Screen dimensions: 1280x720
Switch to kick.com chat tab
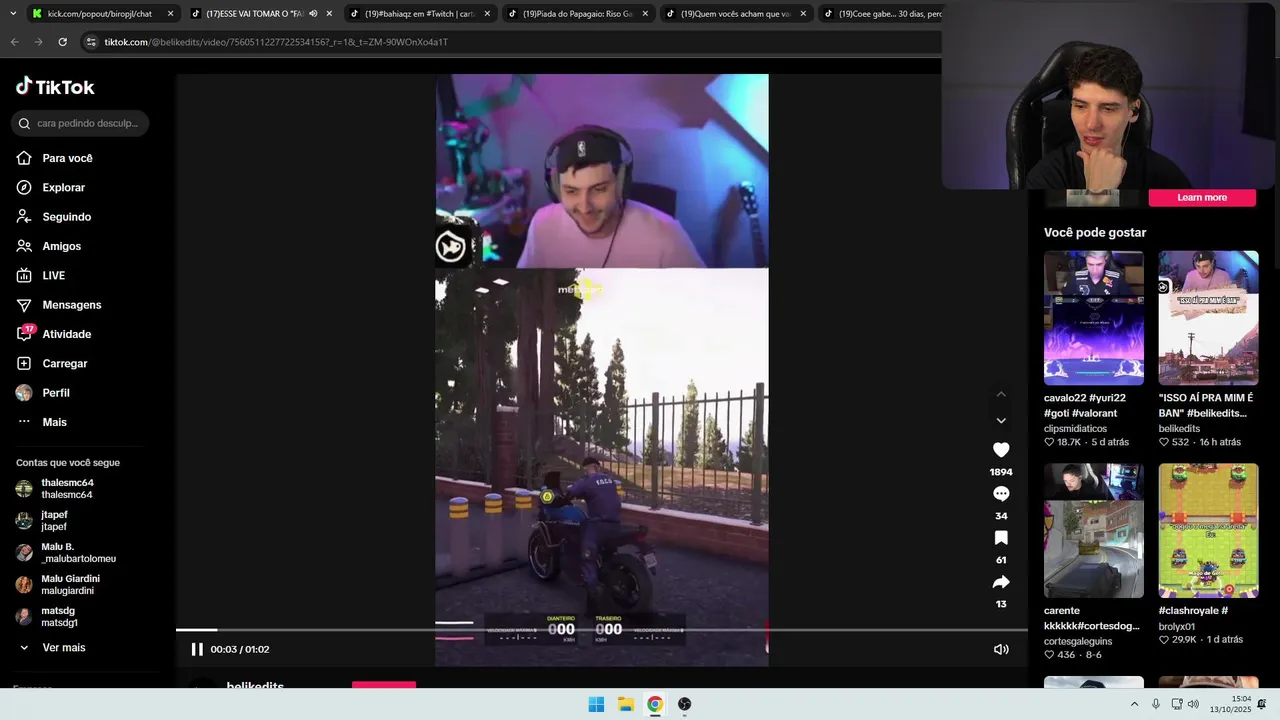[99, 14]
